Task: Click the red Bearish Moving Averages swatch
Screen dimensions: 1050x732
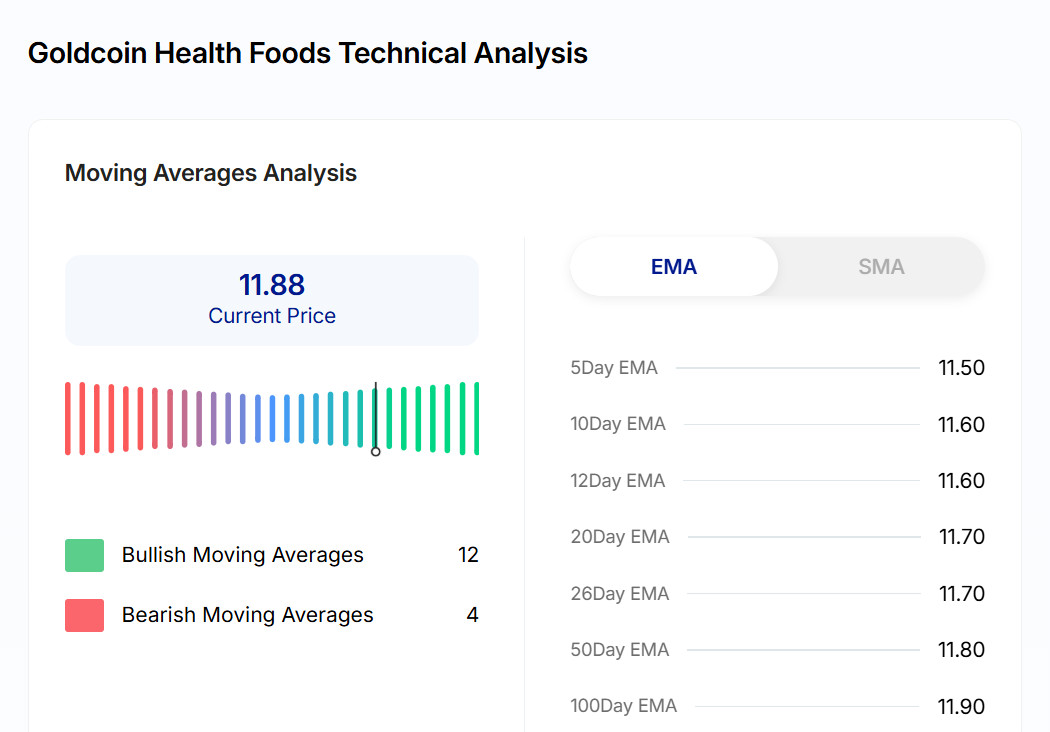Action: [84, 615]
